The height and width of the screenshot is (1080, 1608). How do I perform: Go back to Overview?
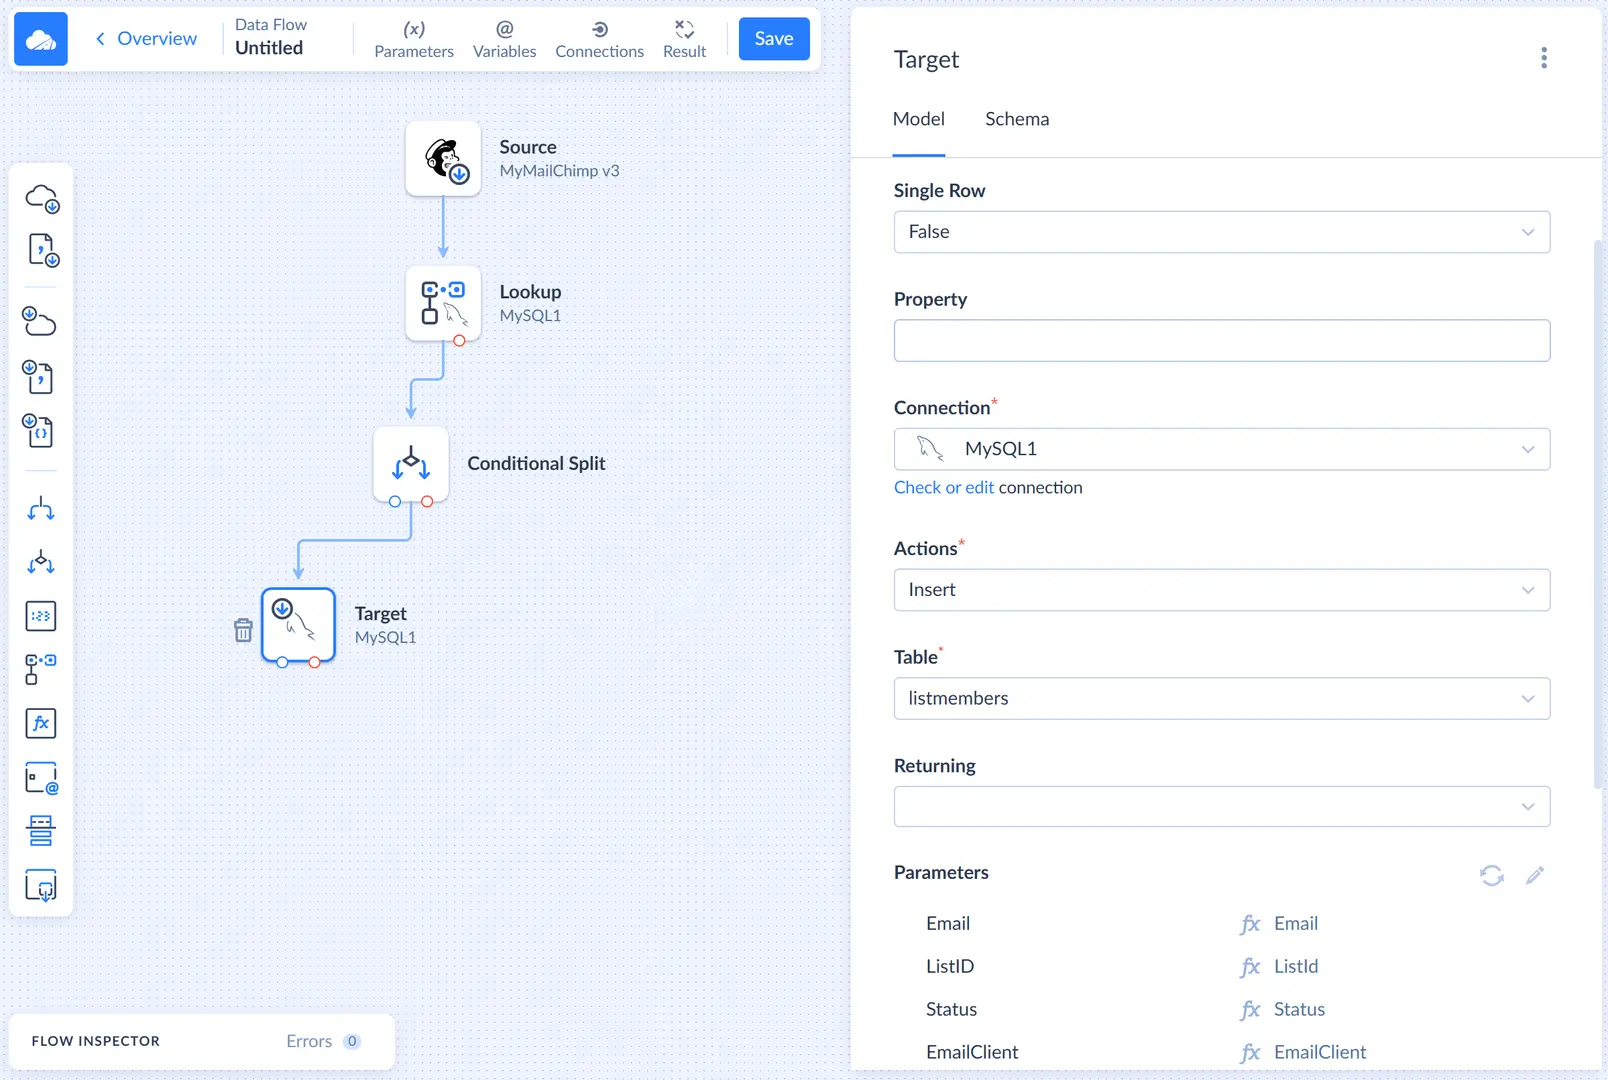coord(146,39)
